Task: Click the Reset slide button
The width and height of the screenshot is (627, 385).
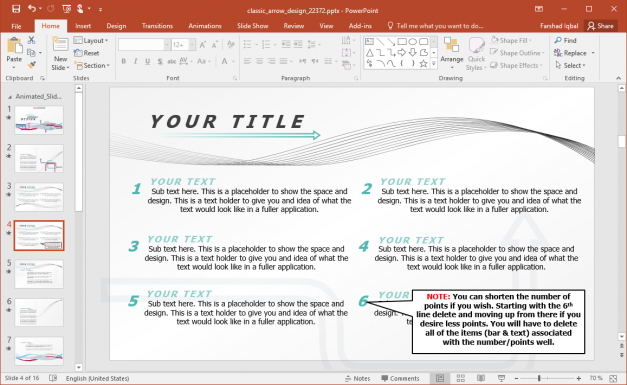Action: 87,53
